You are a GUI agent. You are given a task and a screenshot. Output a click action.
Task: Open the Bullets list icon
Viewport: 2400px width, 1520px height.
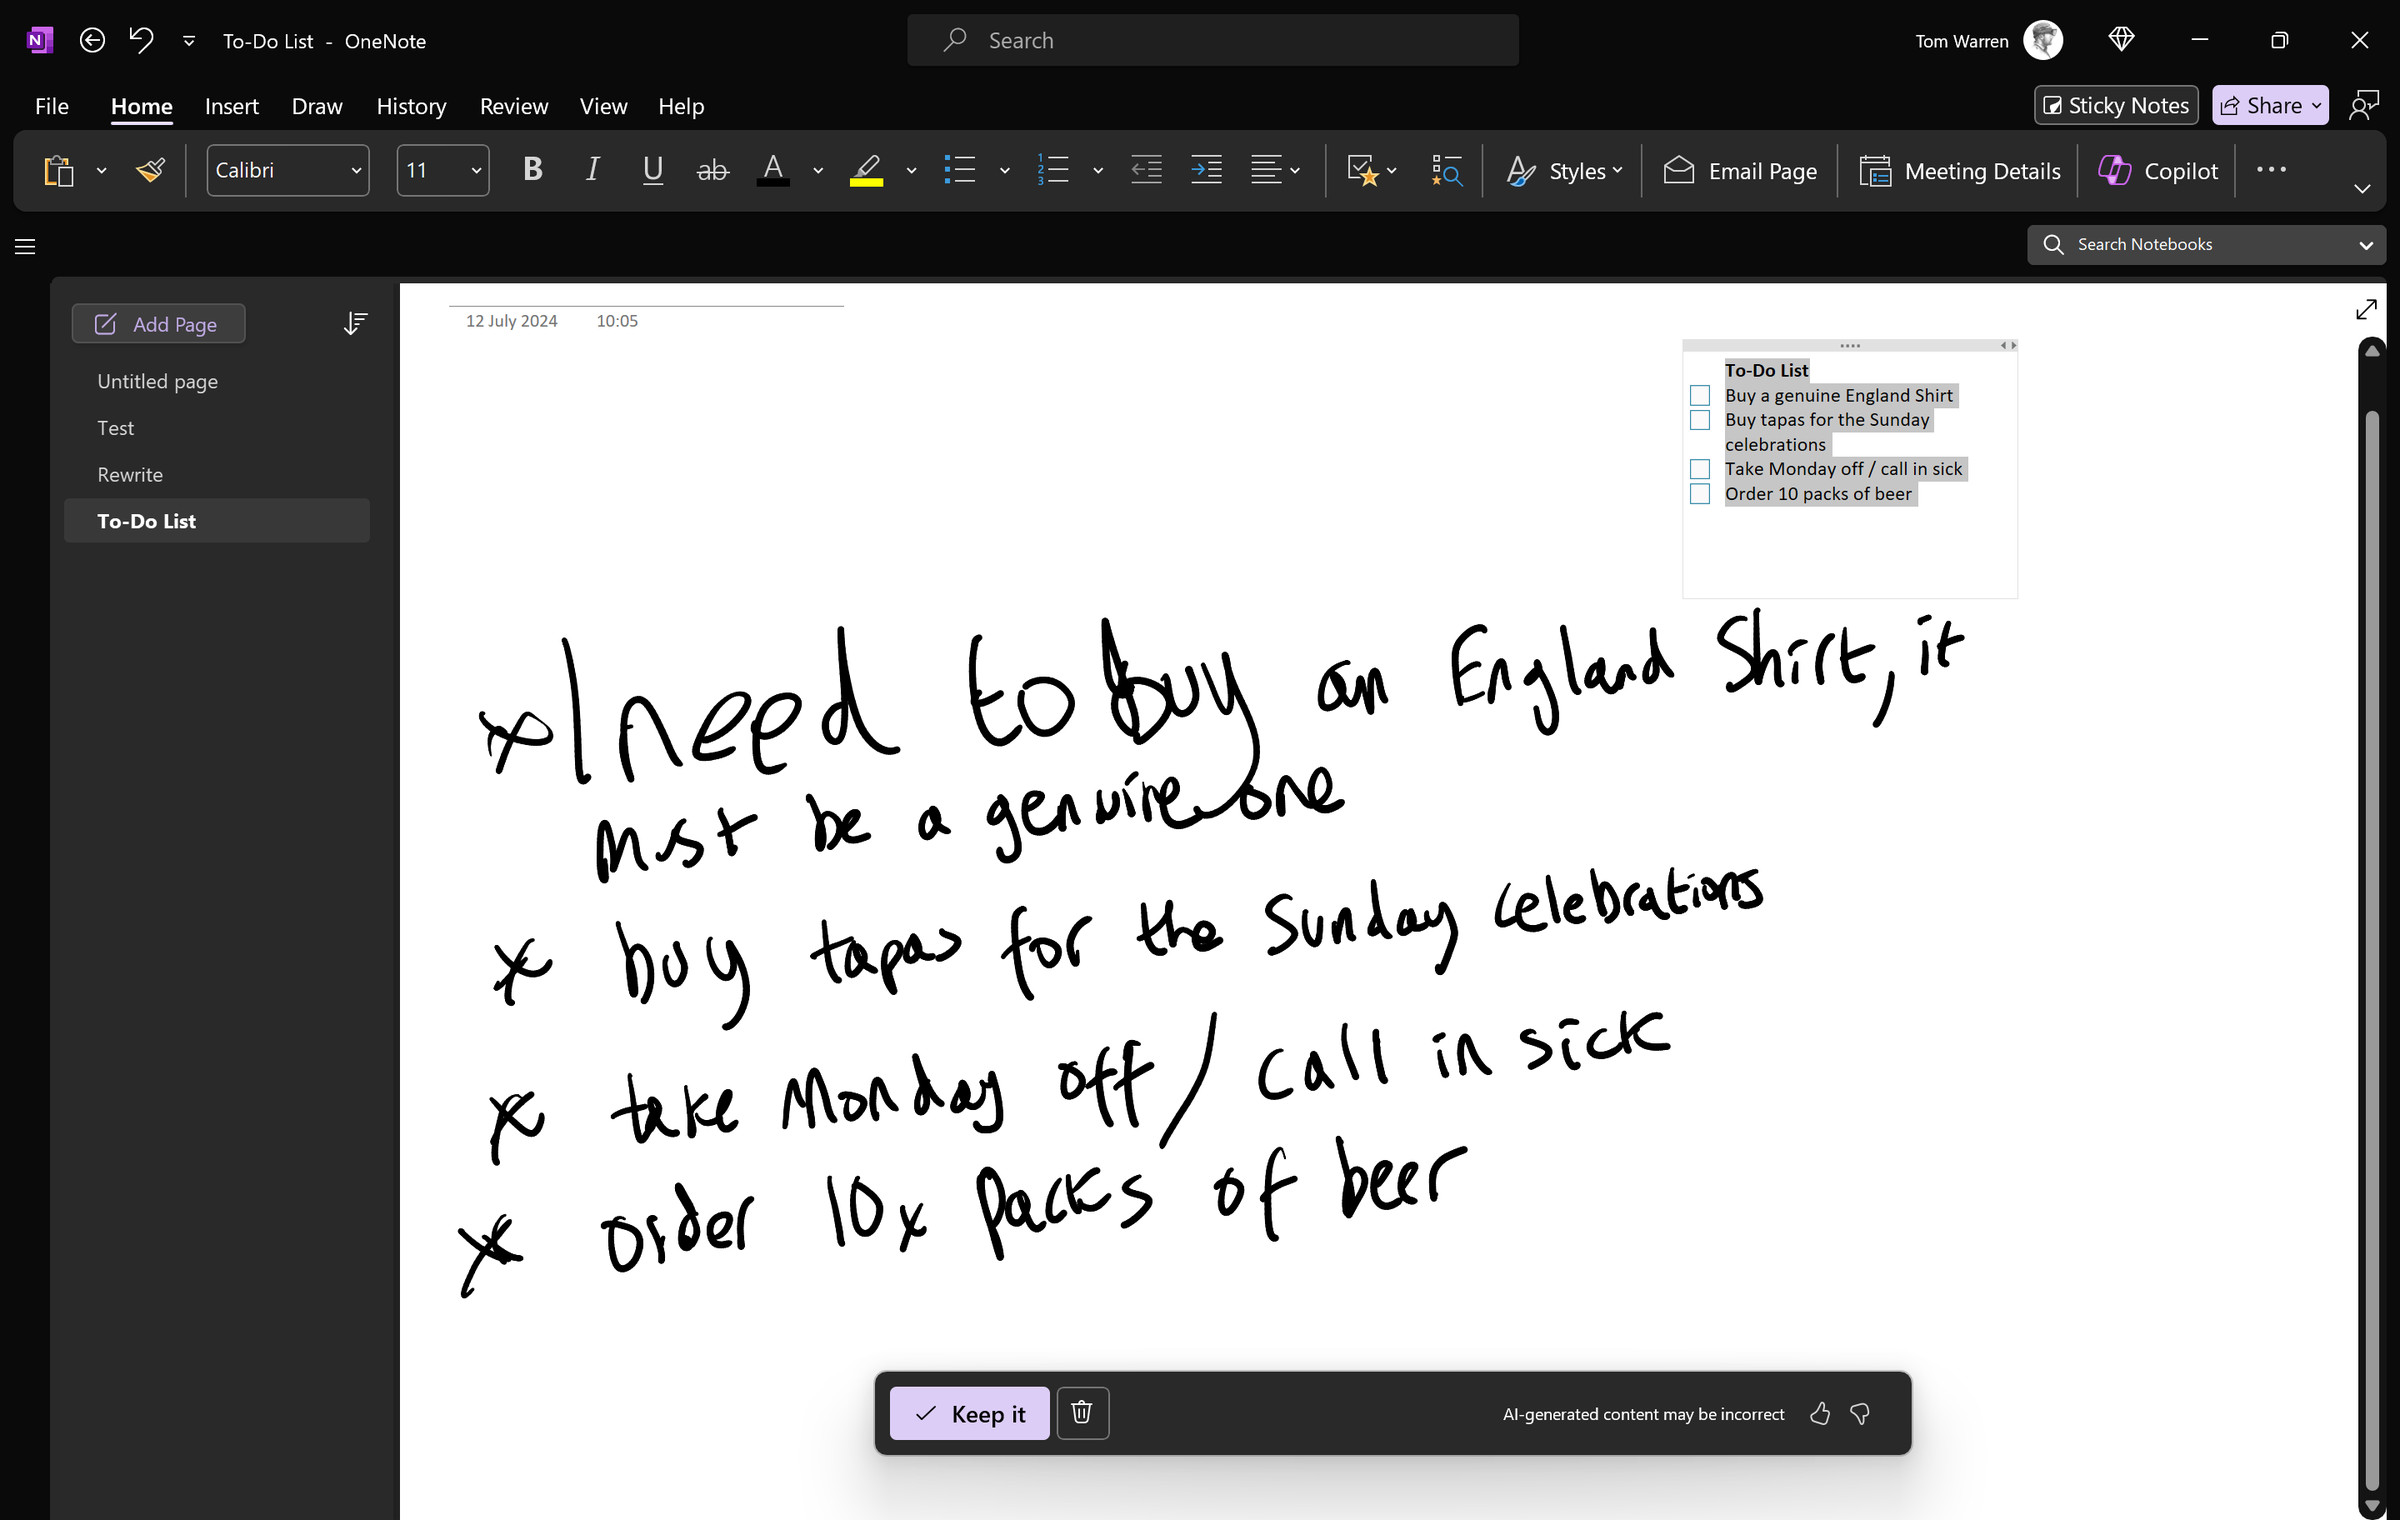click(x=960, y=170)
